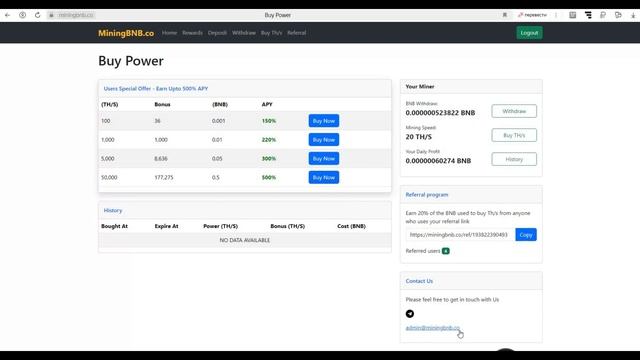This screenshot has width=640, height=360.
Task: Click the 177,275 bonus value
Action: [164, 177]
